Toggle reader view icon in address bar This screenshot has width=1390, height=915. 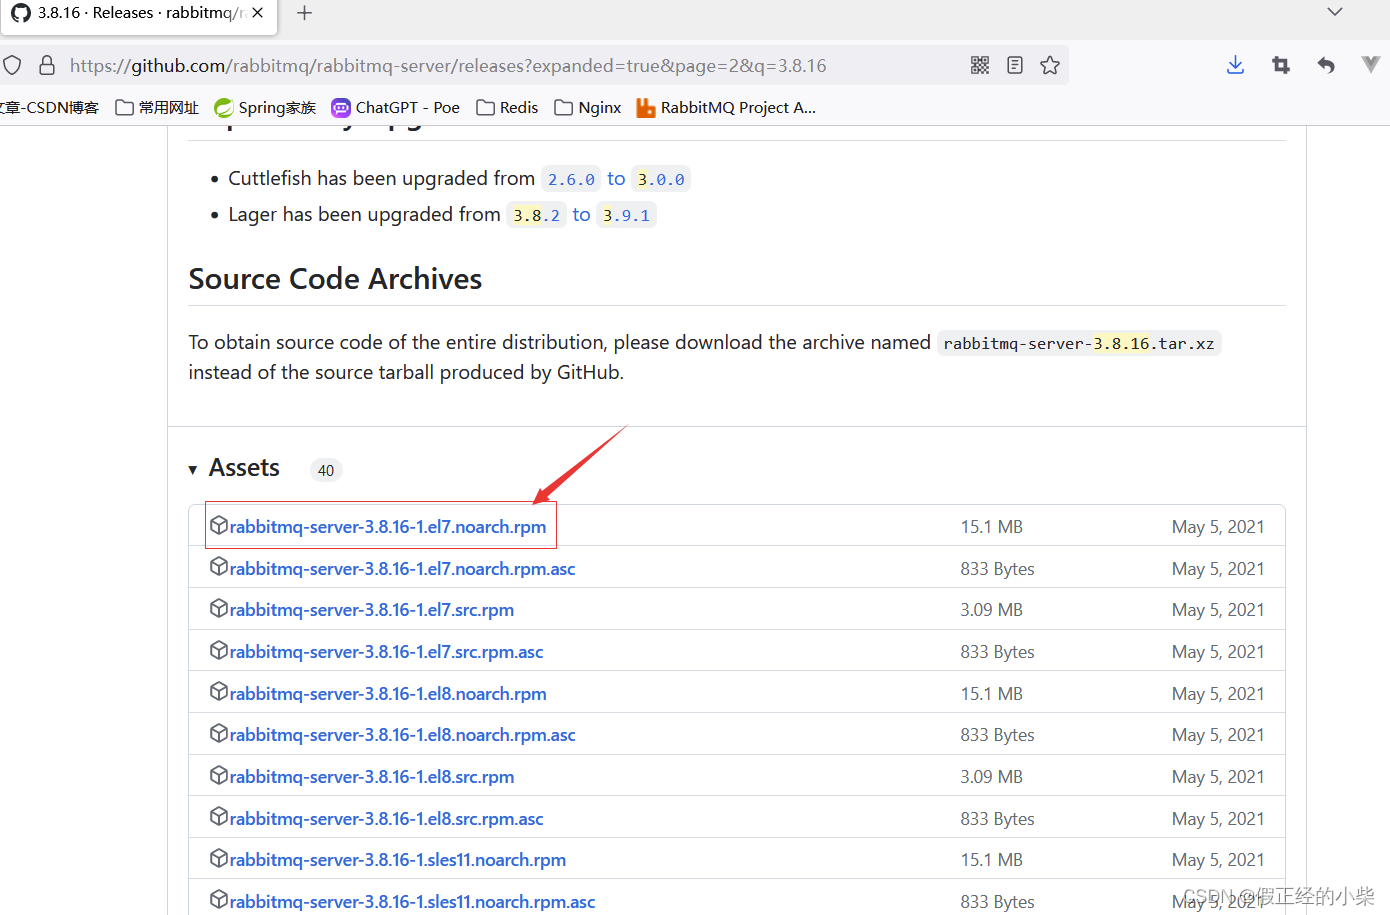pyautogui.click(x=1015, y=65)
